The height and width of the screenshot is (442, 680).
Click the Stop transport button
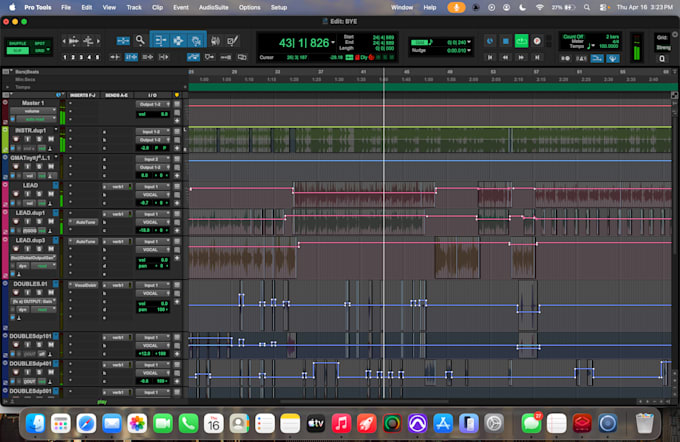pos(506,41)
